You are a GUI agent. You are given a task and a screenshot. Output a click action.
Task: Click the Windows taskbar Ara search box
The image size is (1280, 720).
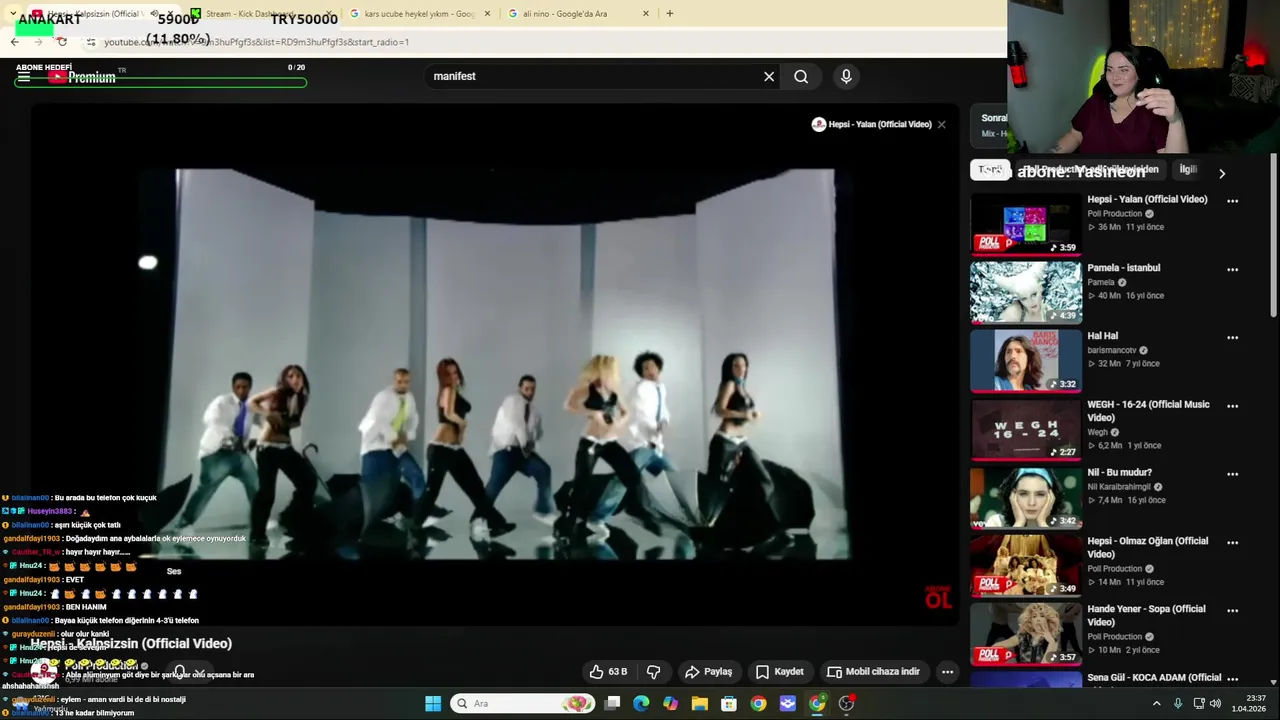tap(523, 703)
